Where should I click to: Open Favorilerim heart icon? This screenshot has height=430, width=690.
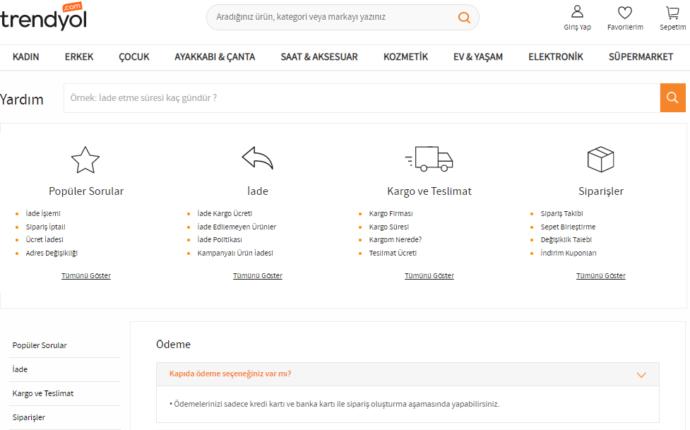[x=625, y=12]
